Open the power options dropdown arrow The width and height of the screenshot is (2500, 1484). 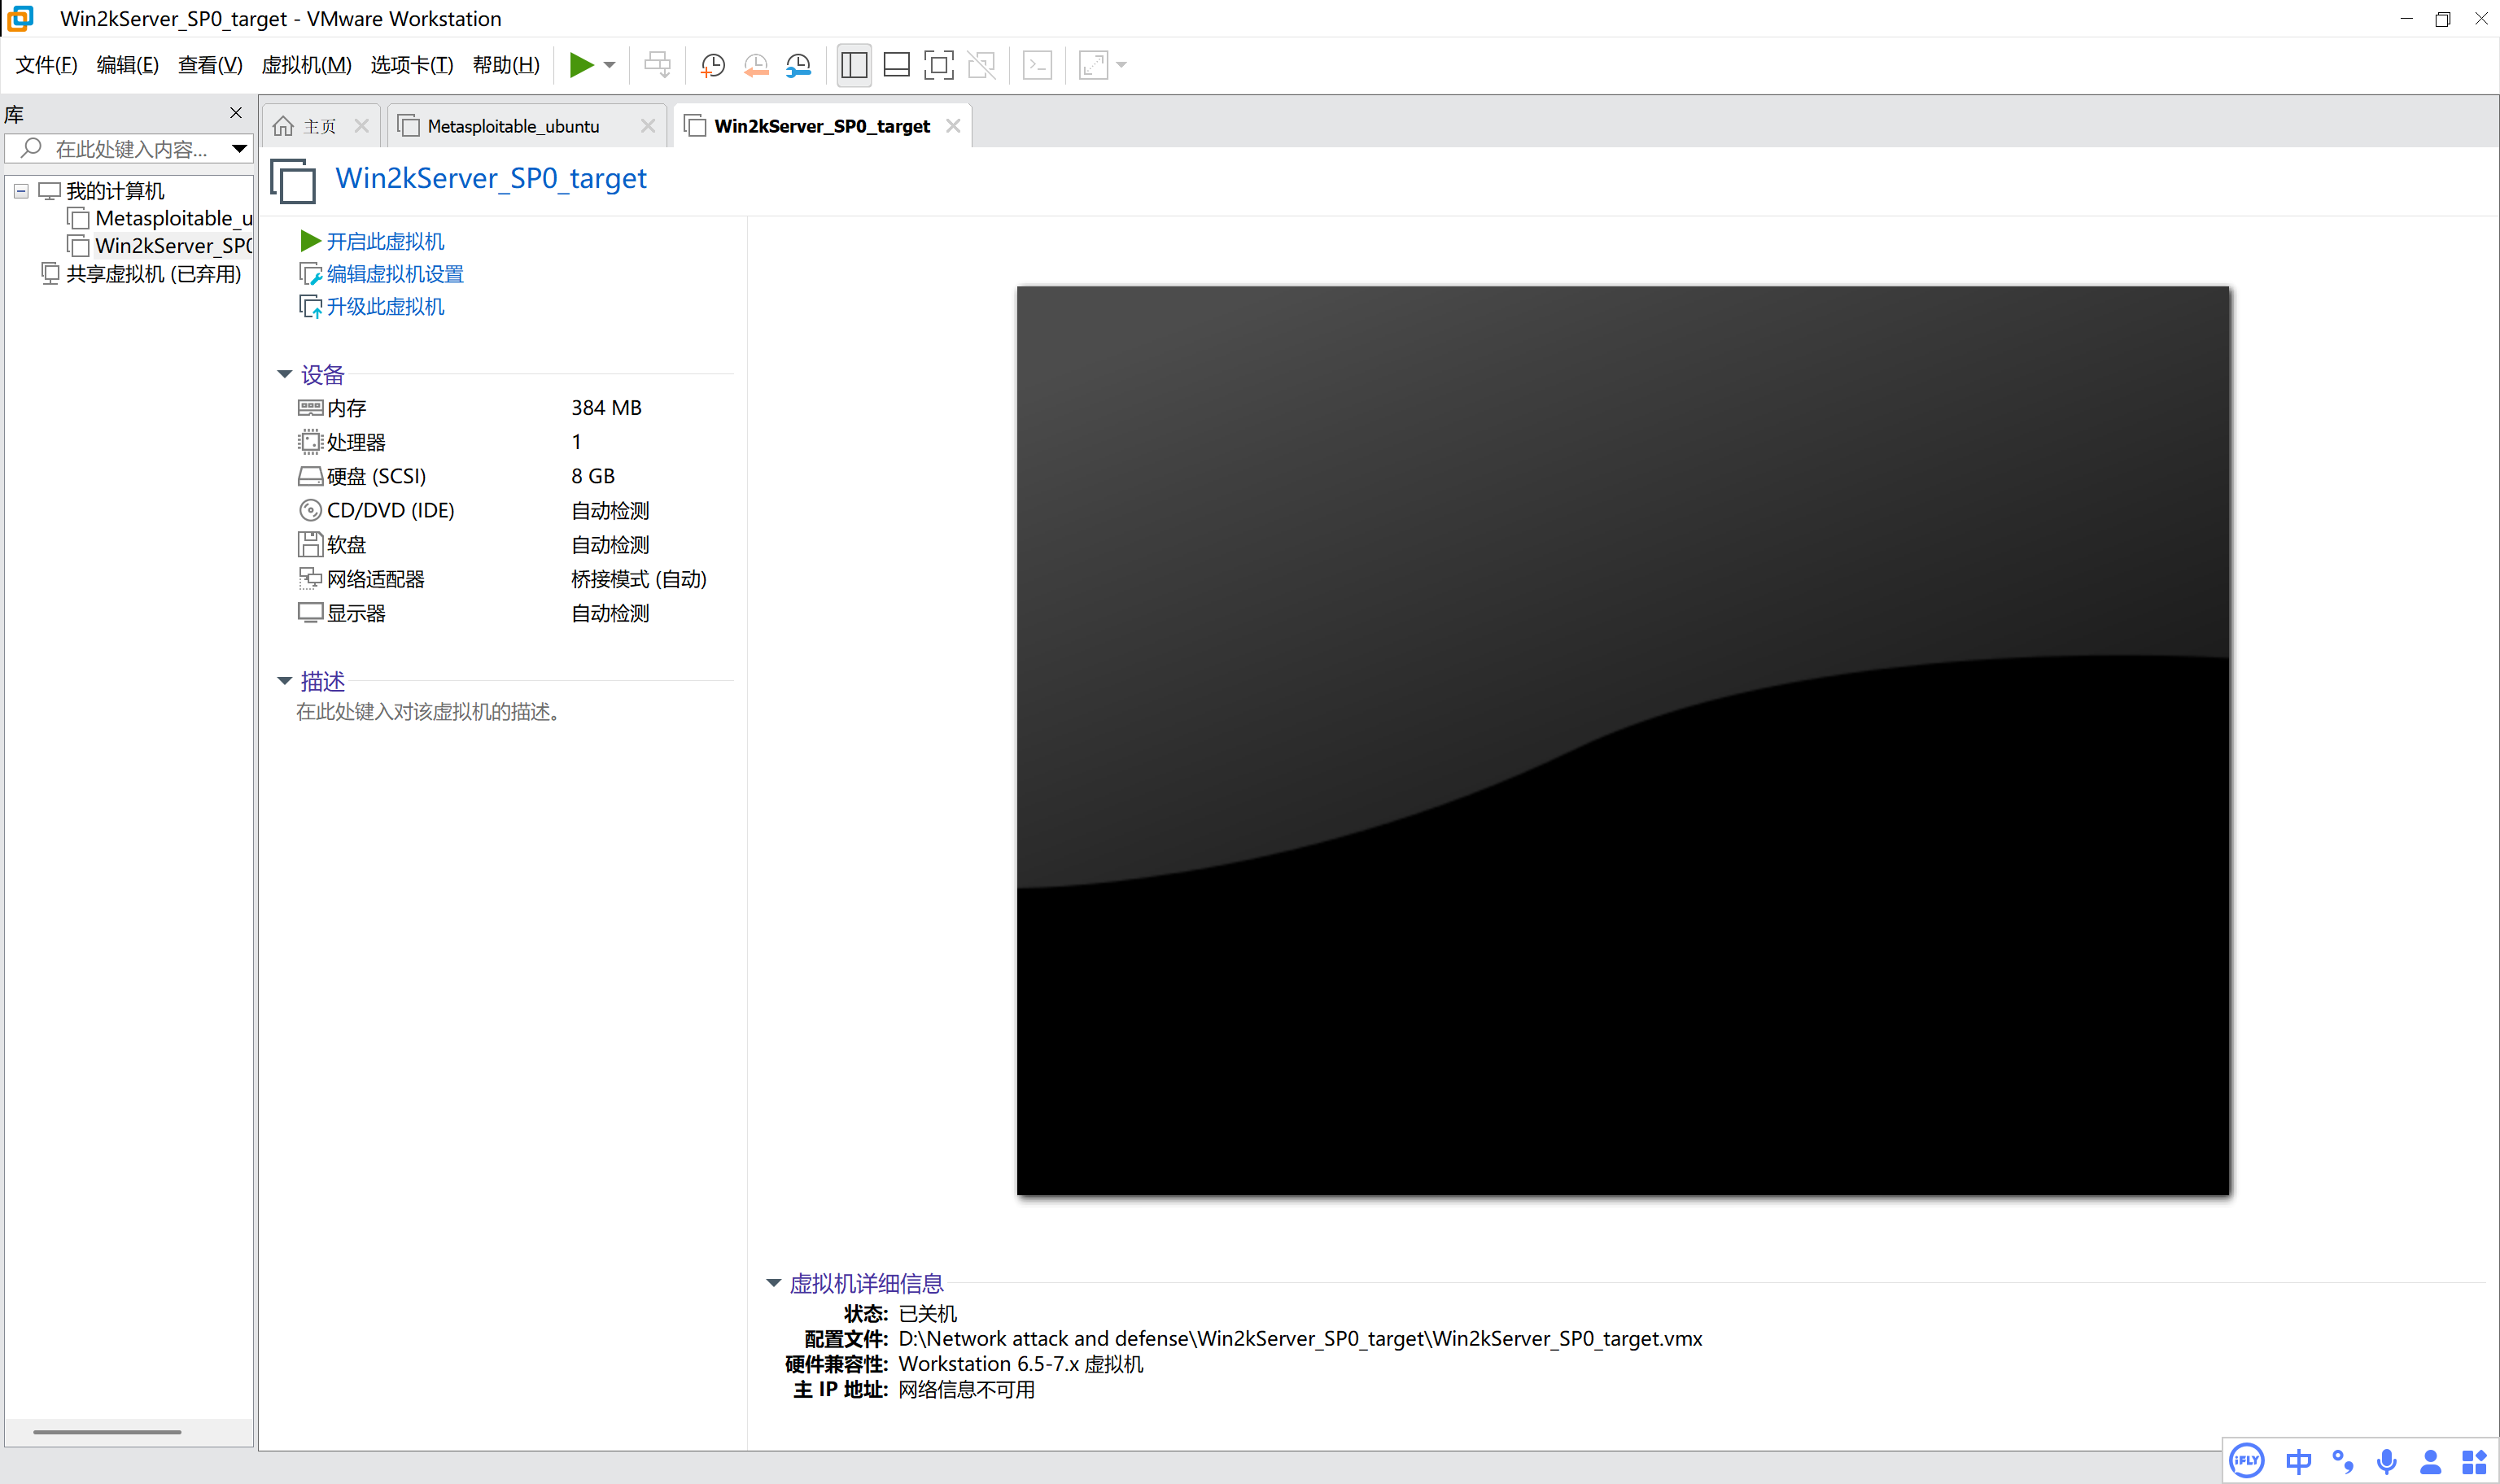609,66
